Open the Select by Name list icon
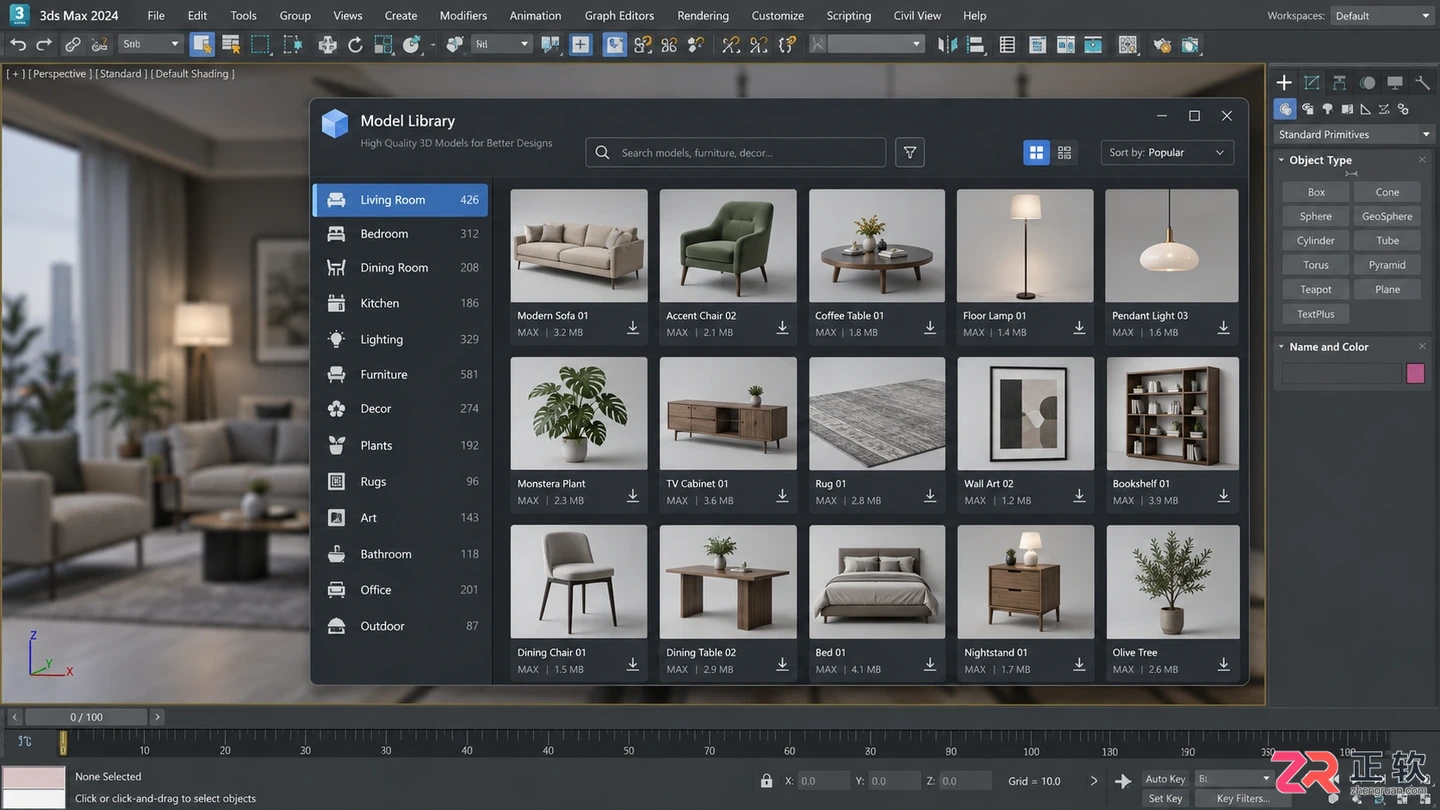This screenshot has width=1440, height=810. (x=231, y=44)
